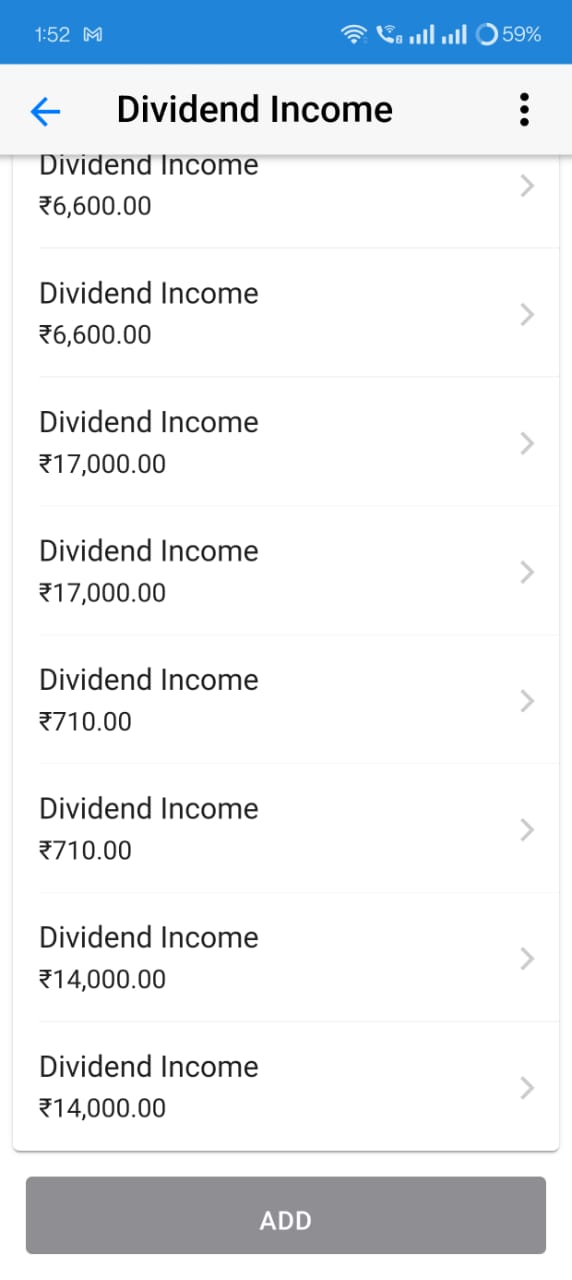Tap the Gmail notification icon in status bar
The height and width of the screenshot is (1280, 572).
93,35
